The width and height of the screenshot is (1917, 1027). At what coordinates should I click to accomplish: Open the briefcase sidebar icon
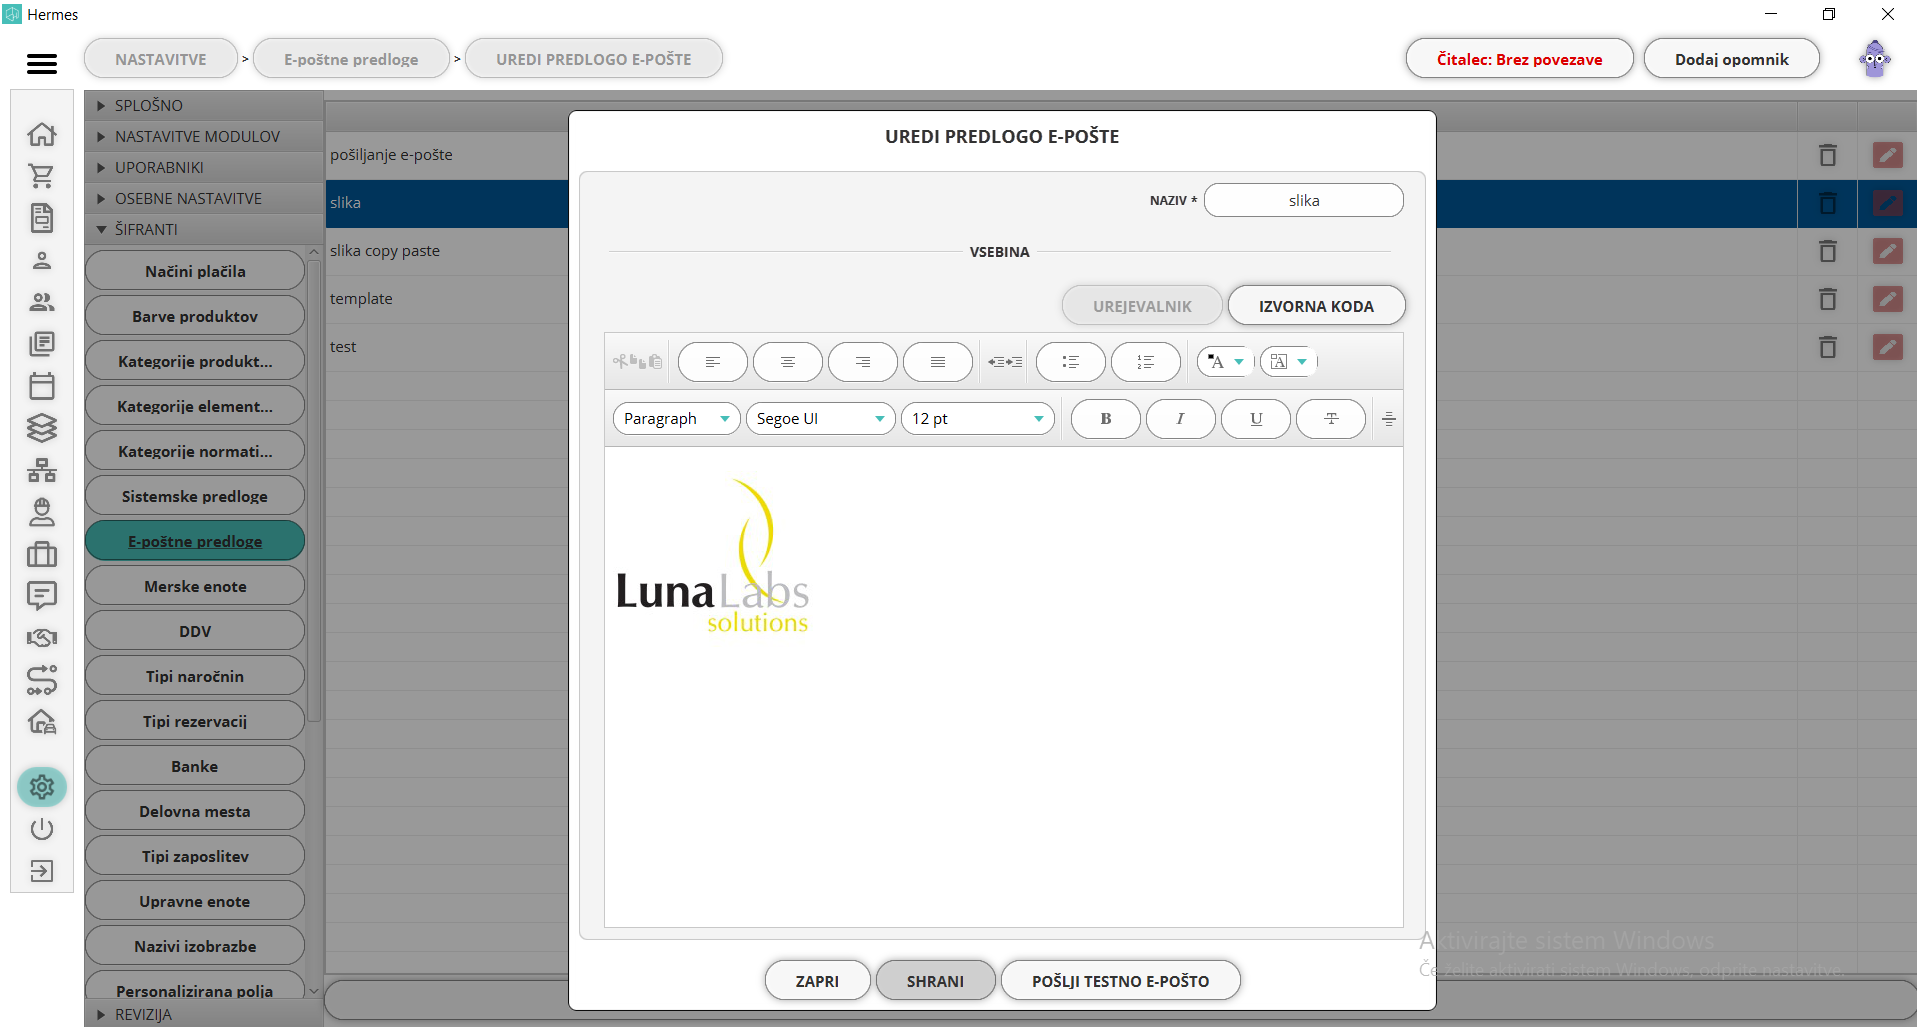[x=41, y=554]
